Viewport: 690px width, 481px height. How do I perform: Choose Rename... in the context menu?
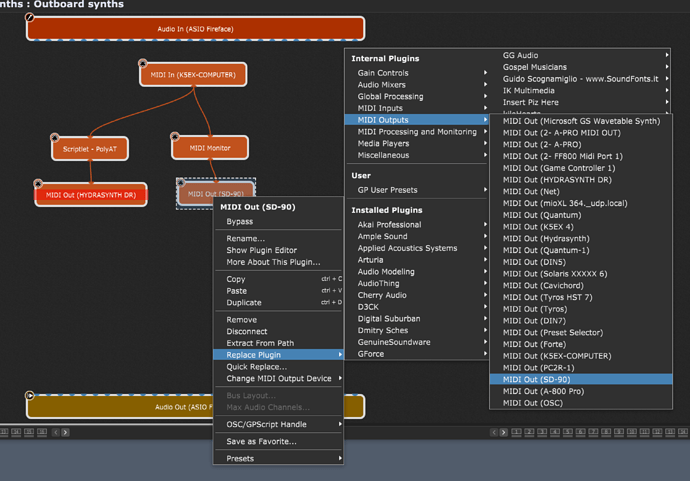pyautogui.click(x=278, y=239)
